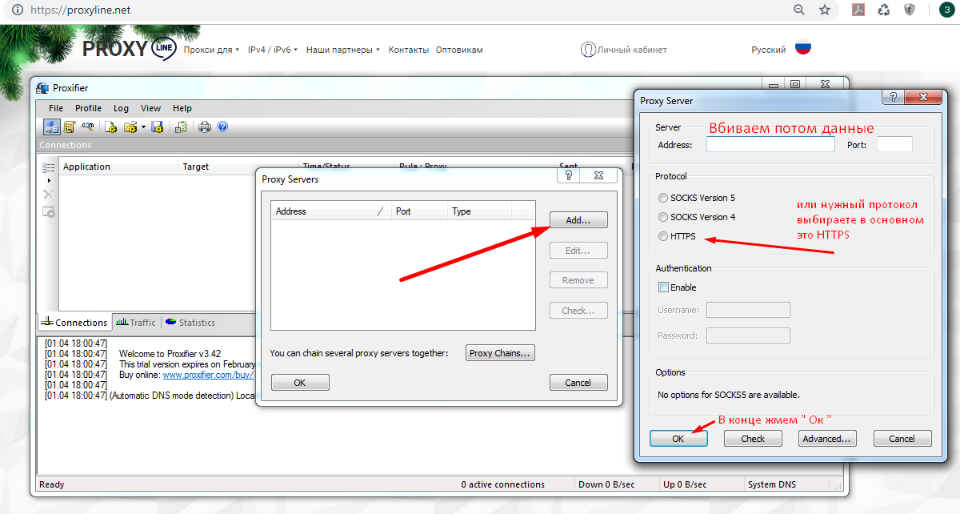Click the proxy server Address input field

click(x=770, y=145)
